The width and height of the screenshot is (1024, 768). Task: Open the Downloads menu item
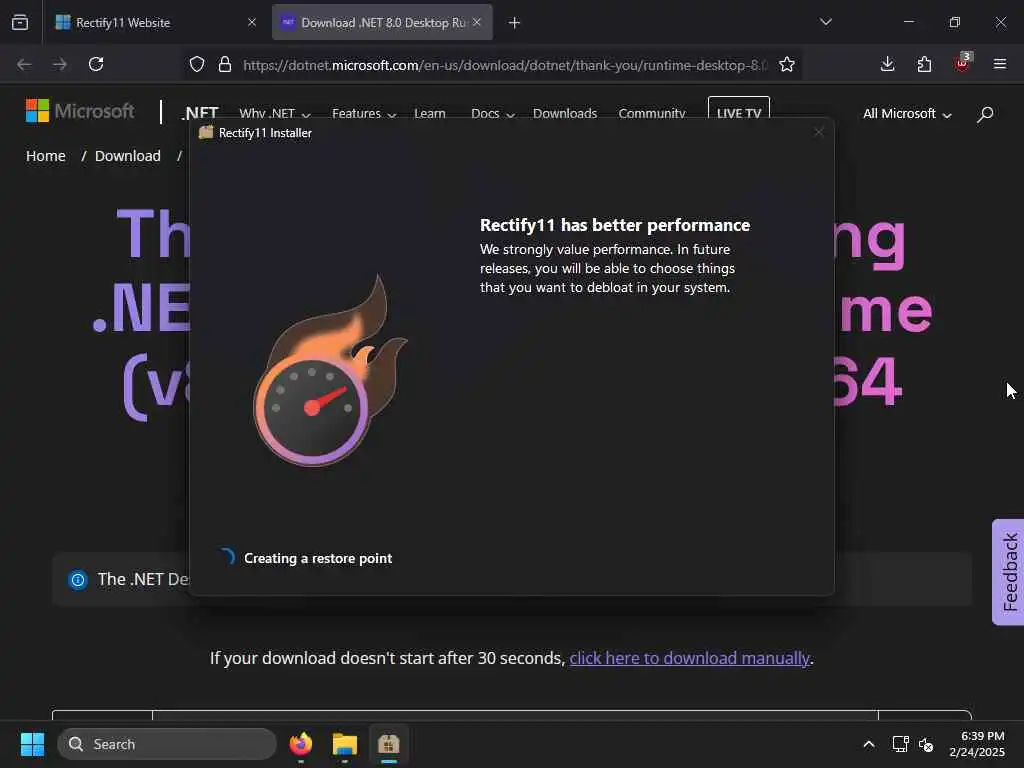tap(565, 114)
